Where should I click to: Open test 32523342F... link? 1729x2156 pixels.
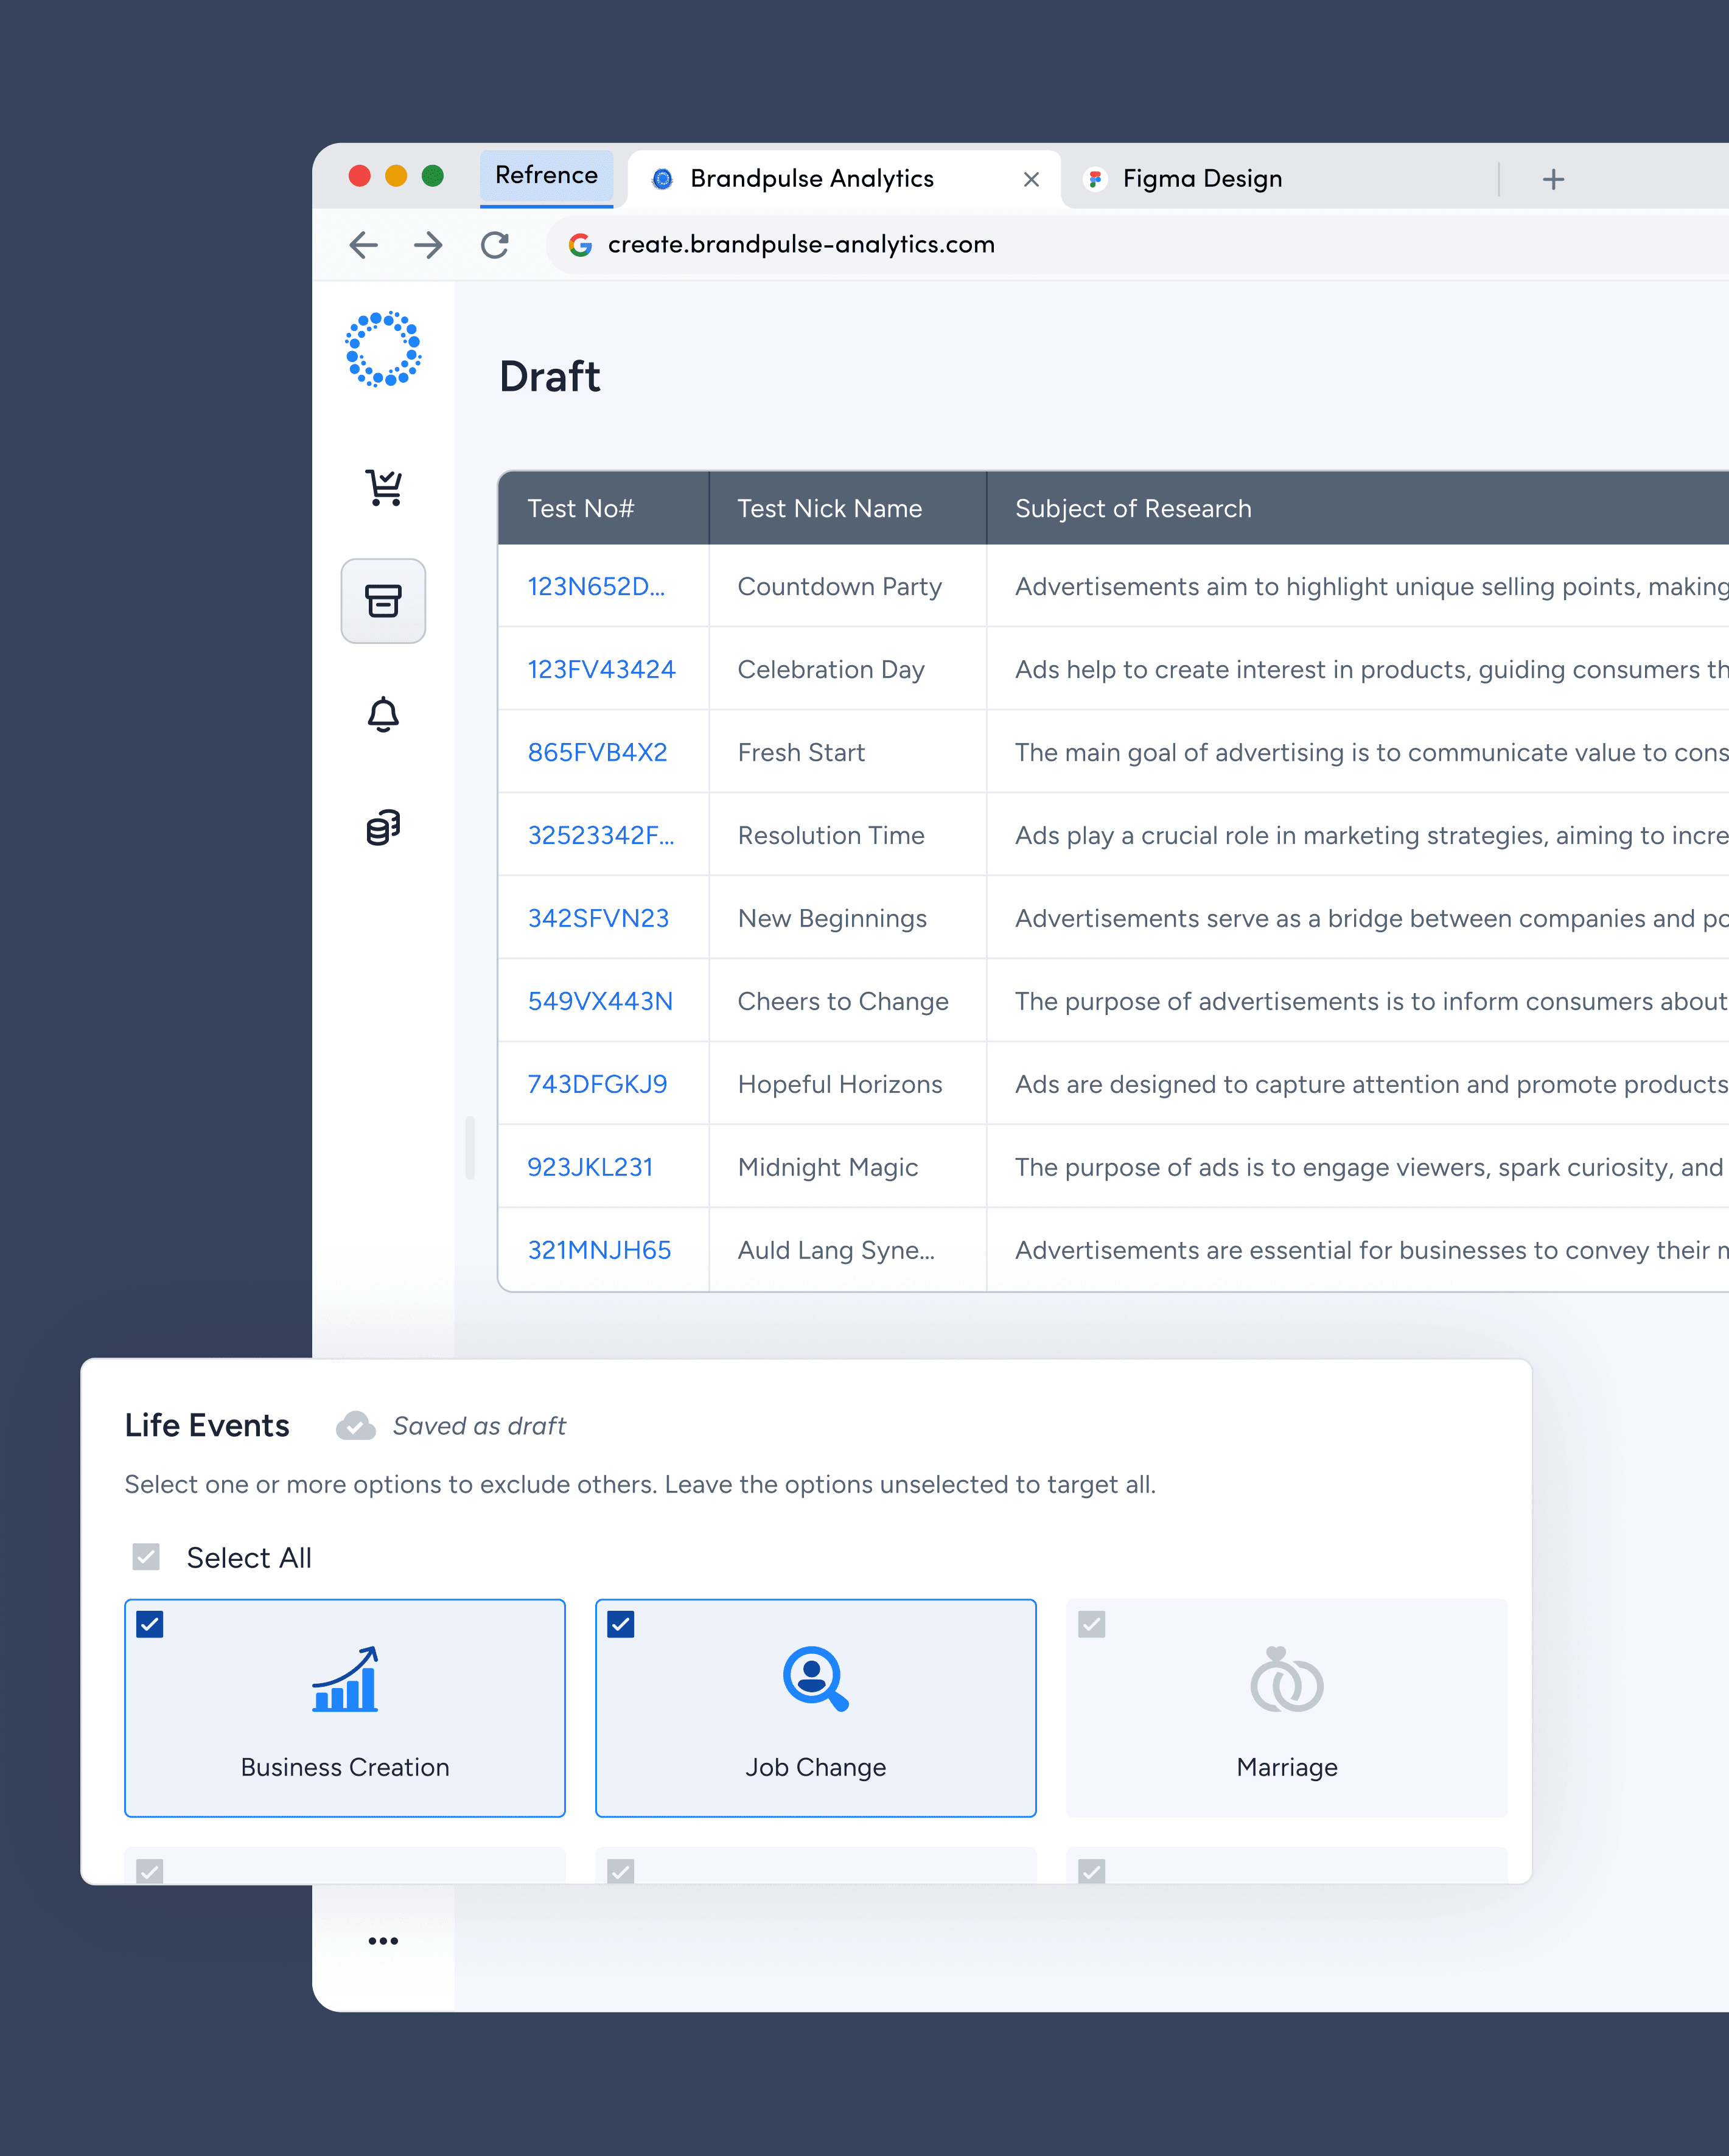pos(601,836)
